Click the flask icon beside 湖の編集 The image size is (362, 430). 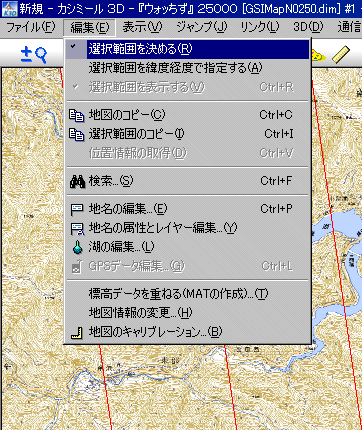point(78,247)
